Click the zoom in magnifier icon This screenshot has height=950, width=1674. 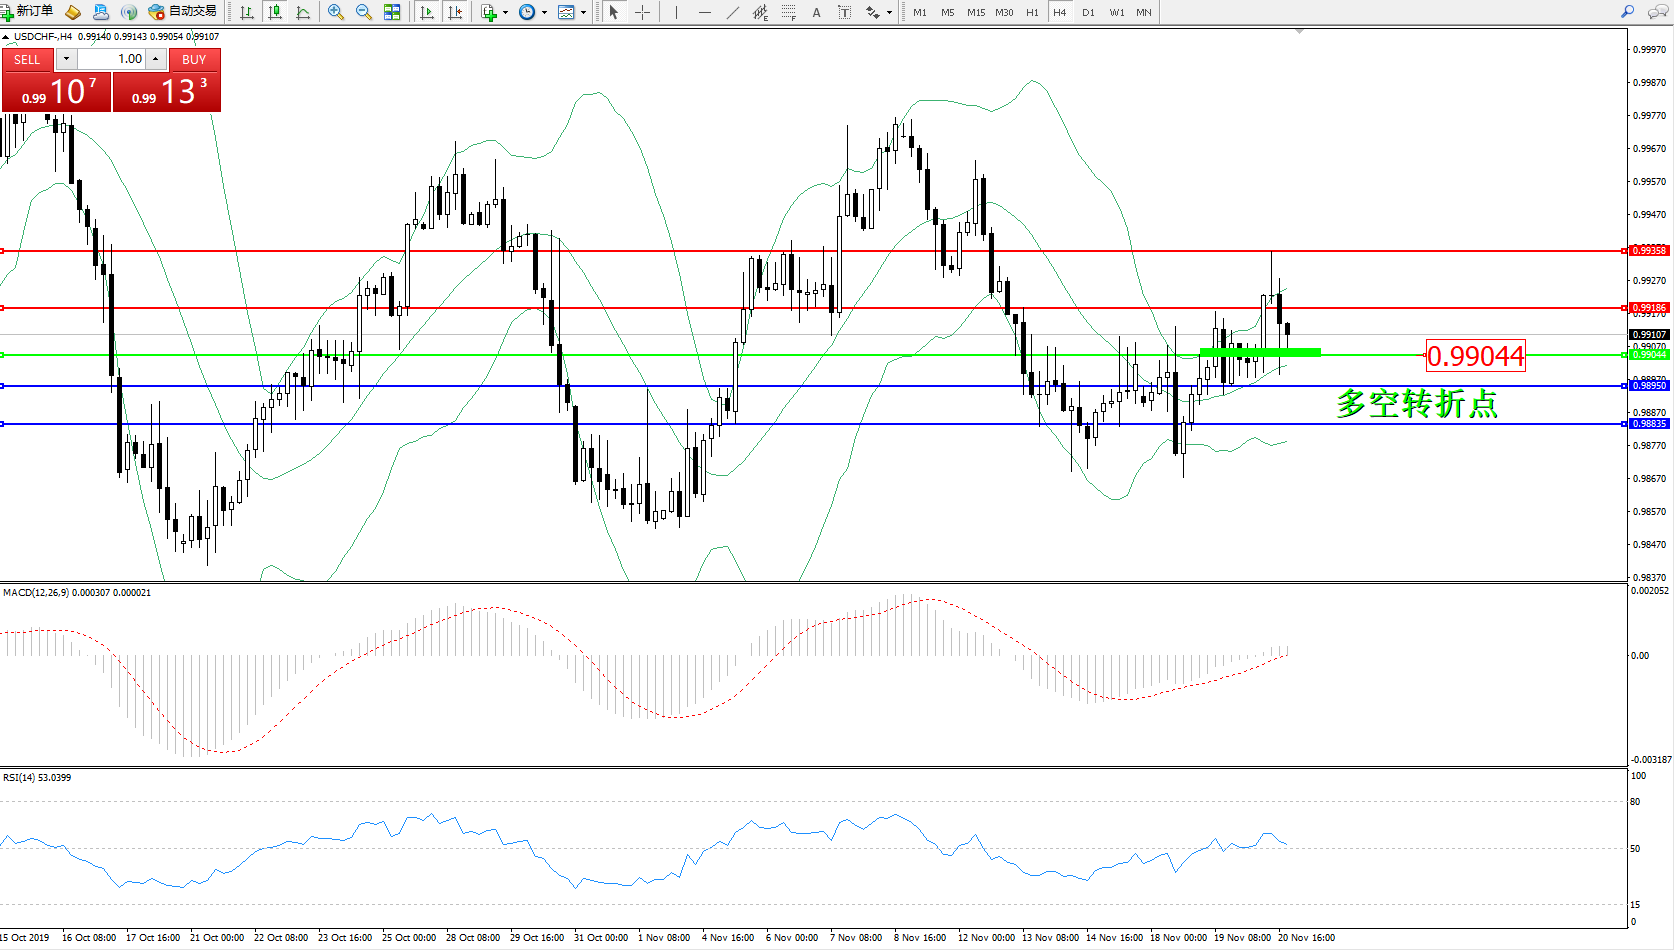tap(336, 12)
